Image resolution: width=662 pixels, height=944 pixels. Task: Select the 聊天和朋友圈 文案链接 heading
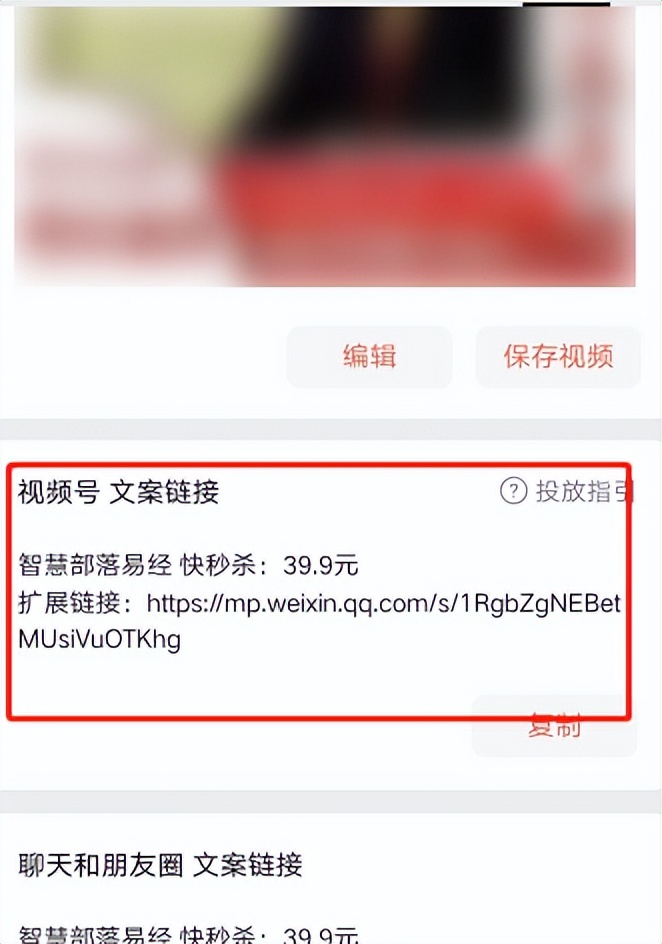tap(160, 865)
